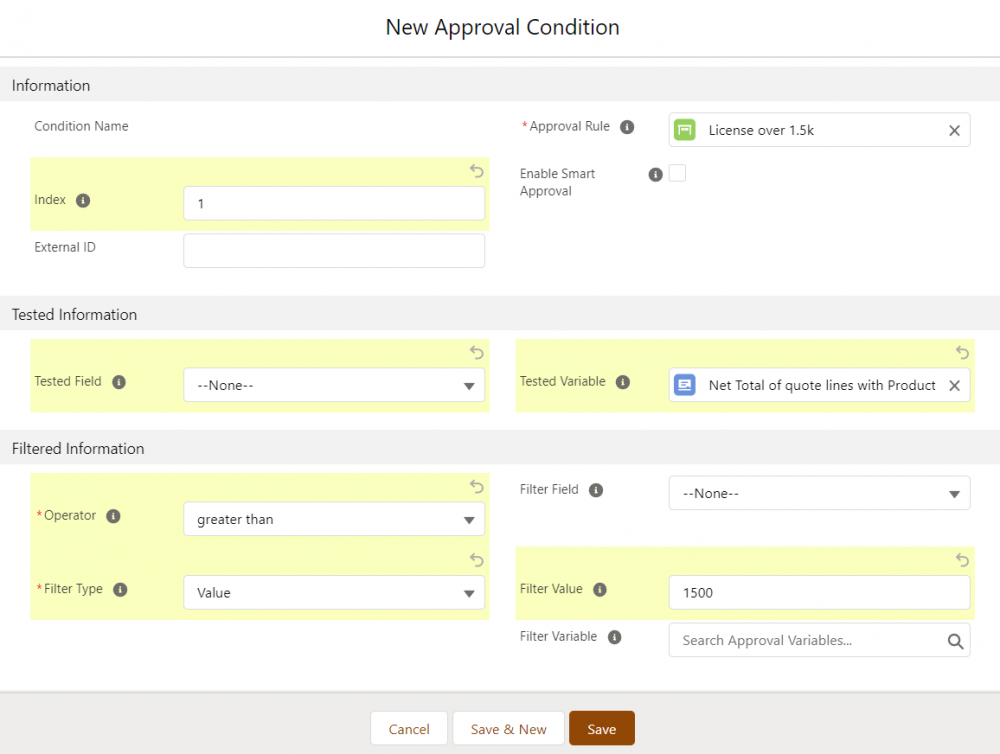
Task: Click the Search Approval Variables field
Action: coord(819,640)
